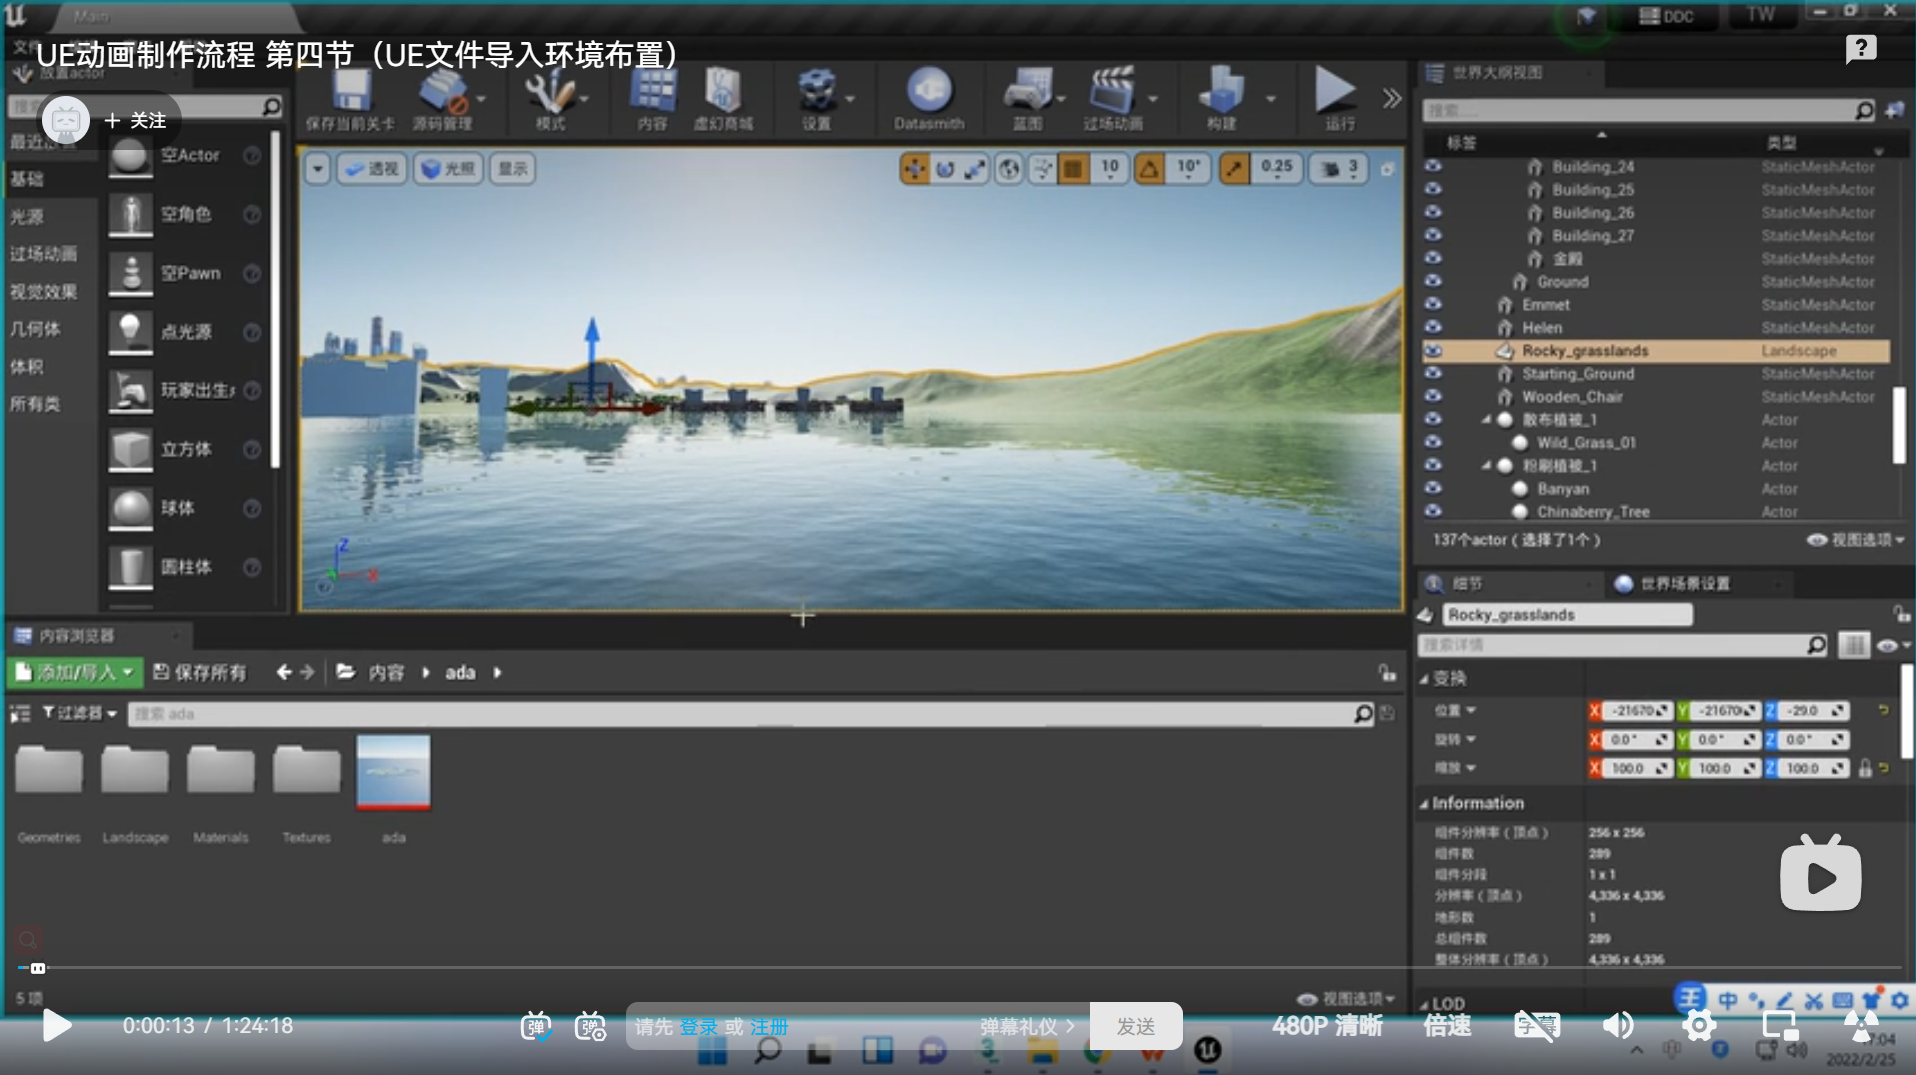
Task: Click the Perspective view button
Action: pyautogui.click(x=371, y=169)
